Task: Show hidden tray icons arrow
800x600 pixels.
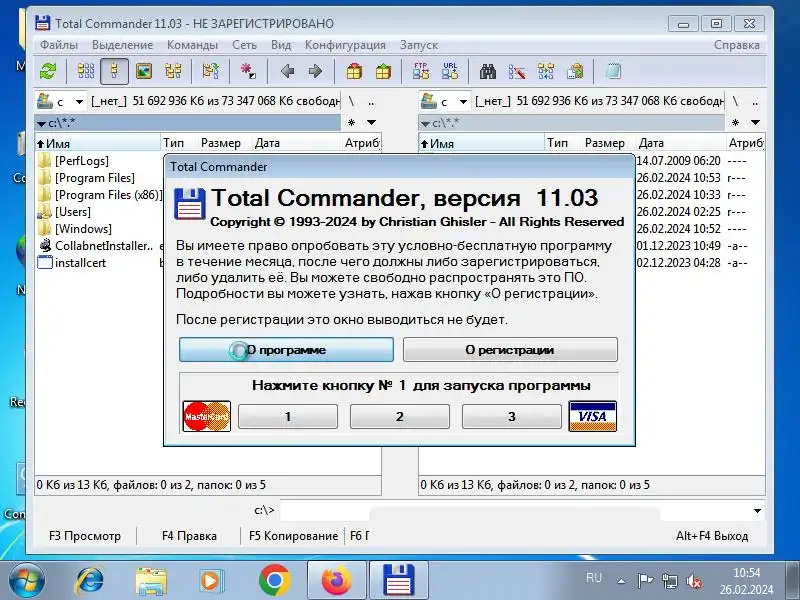Action: 621,581
